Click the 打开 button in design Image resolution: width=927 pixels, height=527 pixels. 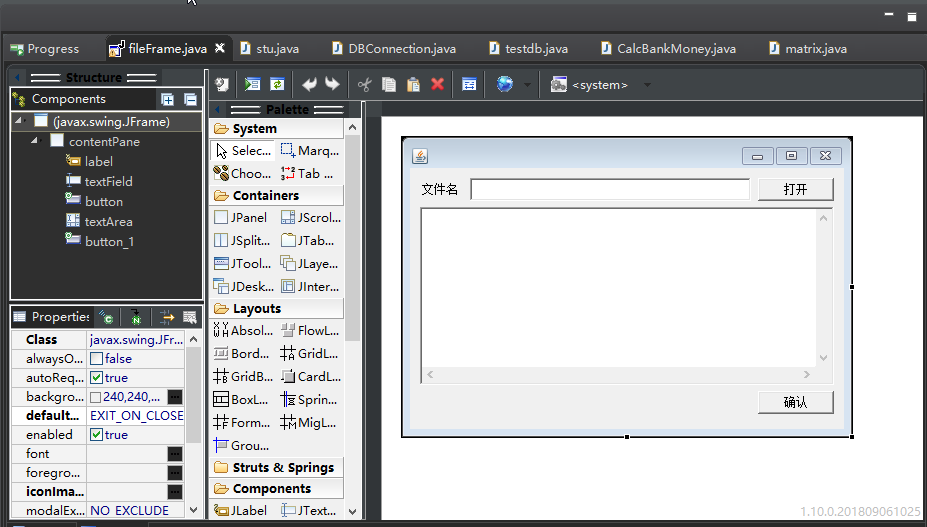coord(796,189)
